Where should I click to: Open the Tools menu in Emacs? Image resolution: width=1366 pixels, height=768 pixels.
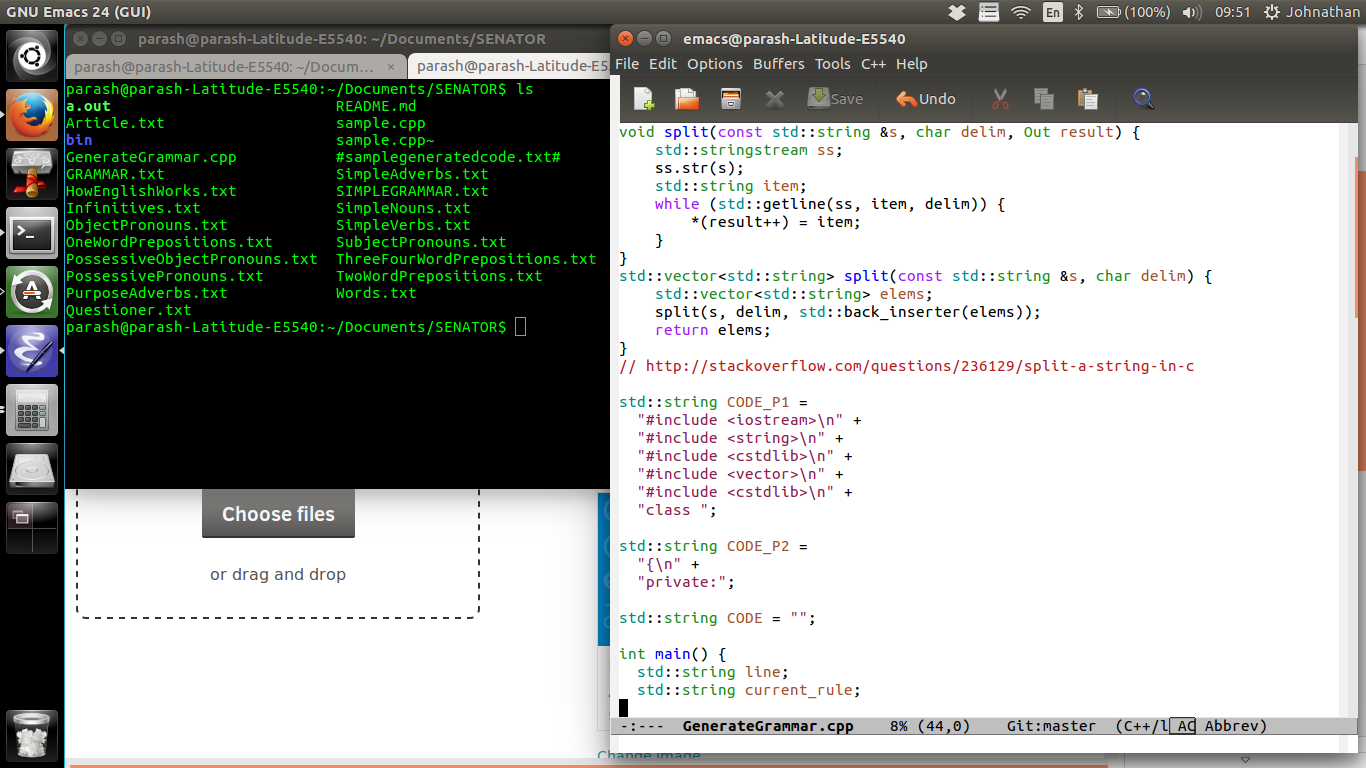coord(833,64)
